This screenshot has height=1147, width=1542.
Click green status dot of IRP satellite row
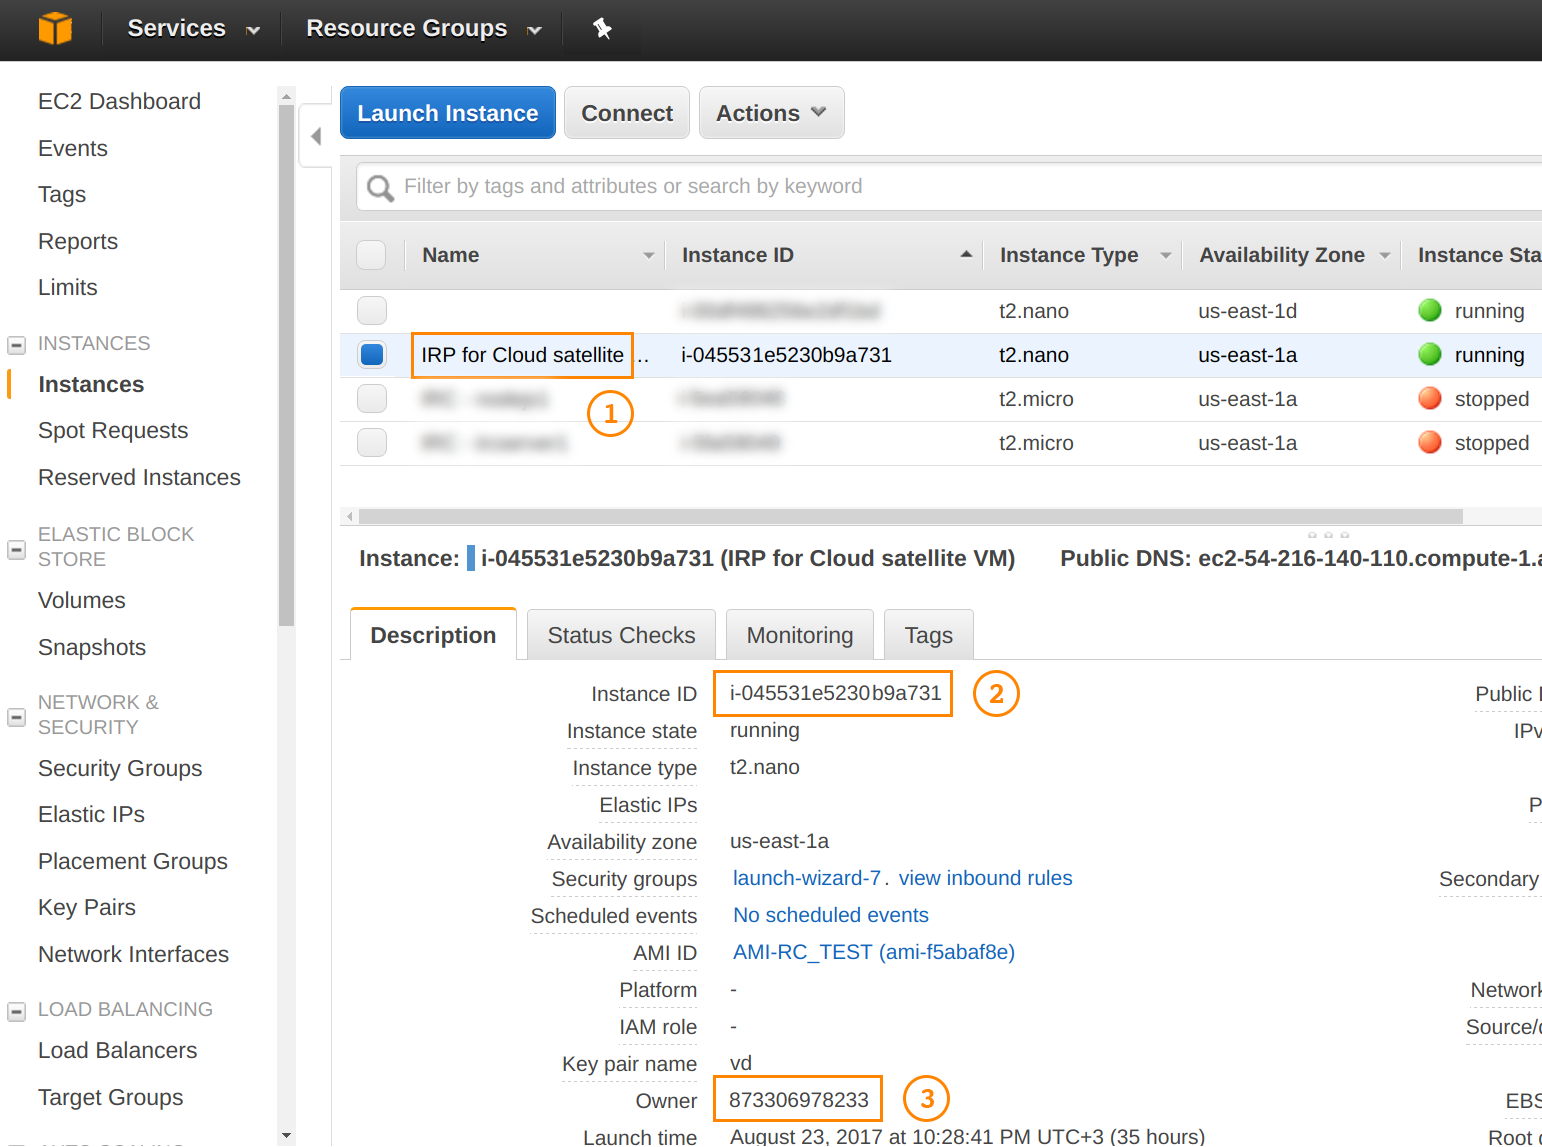[1430, 355]
